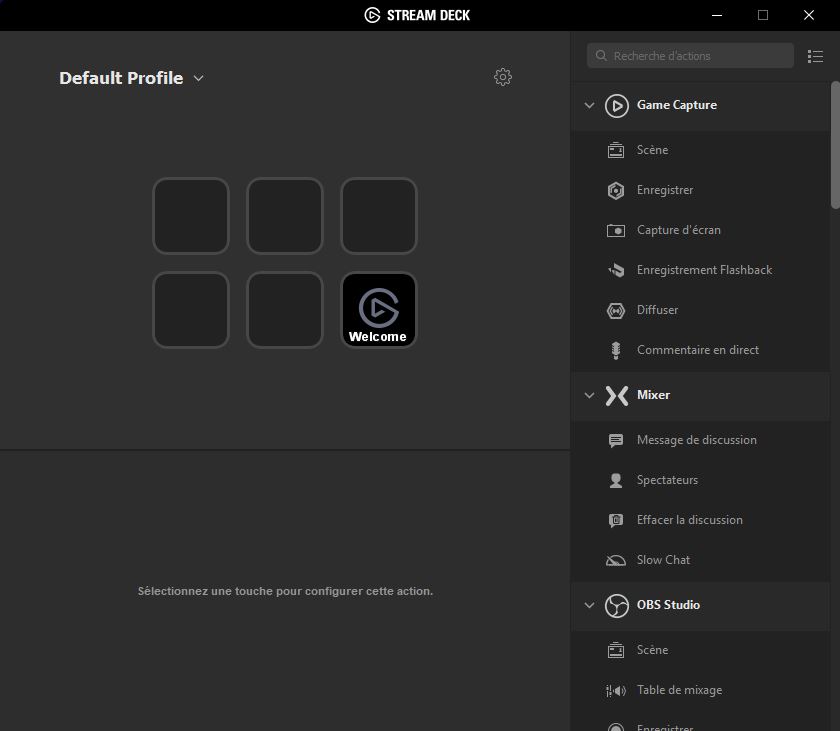Viewport: 840px width, 731px height.
Task: Select the OBS Studio Scène icon
Action: click(616, 650)
